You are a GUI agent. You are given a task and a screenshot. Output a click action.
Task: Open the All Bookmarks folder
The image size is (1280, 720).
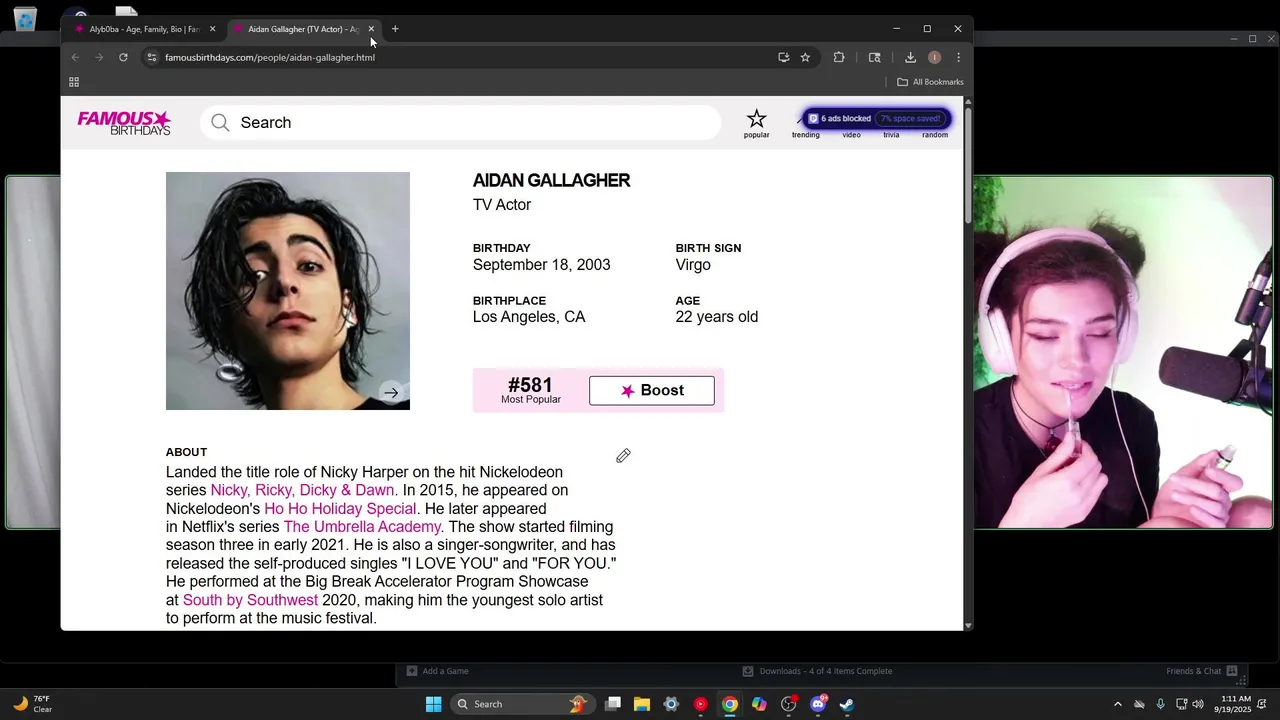(x=930, y=82)
